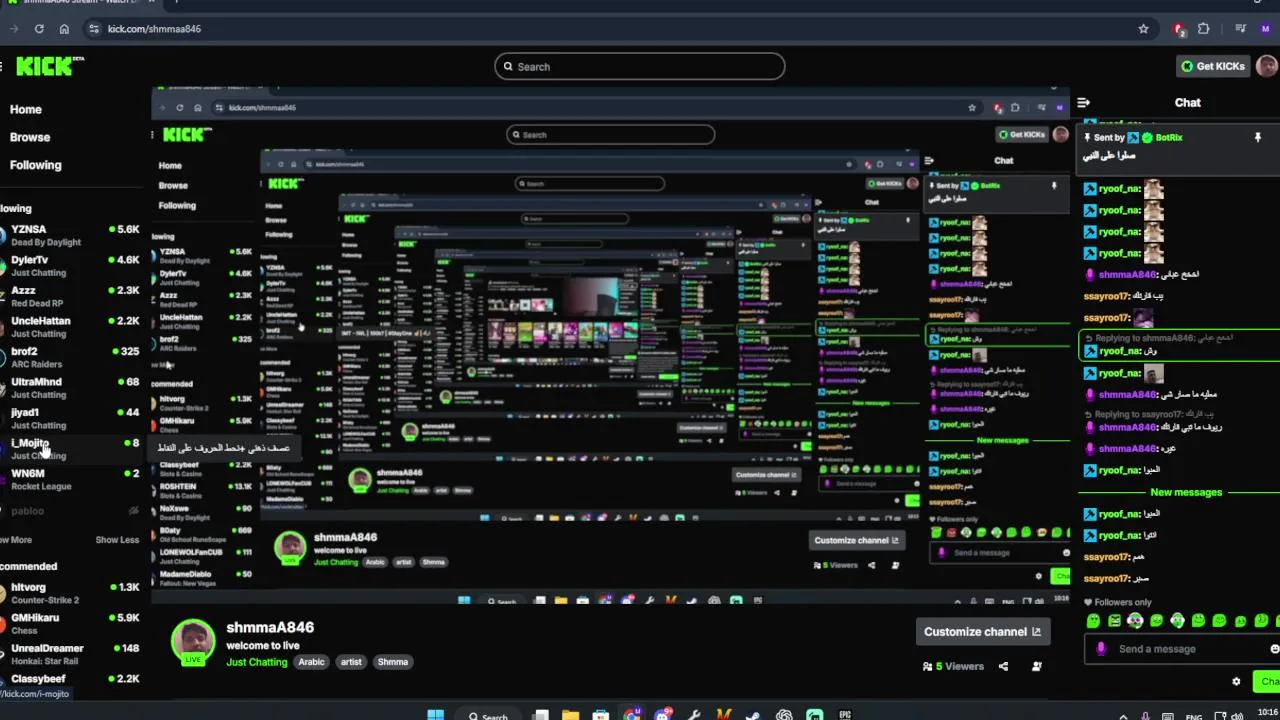Insert the angry green emote second in the row
This screenshot has width=1280, height=720.
[x=1114, y=621]
